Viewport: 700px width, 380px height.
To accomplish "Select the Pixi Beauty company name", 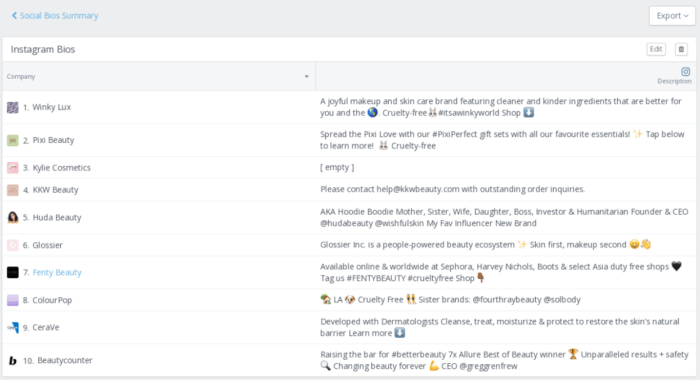I will (53, 140).
